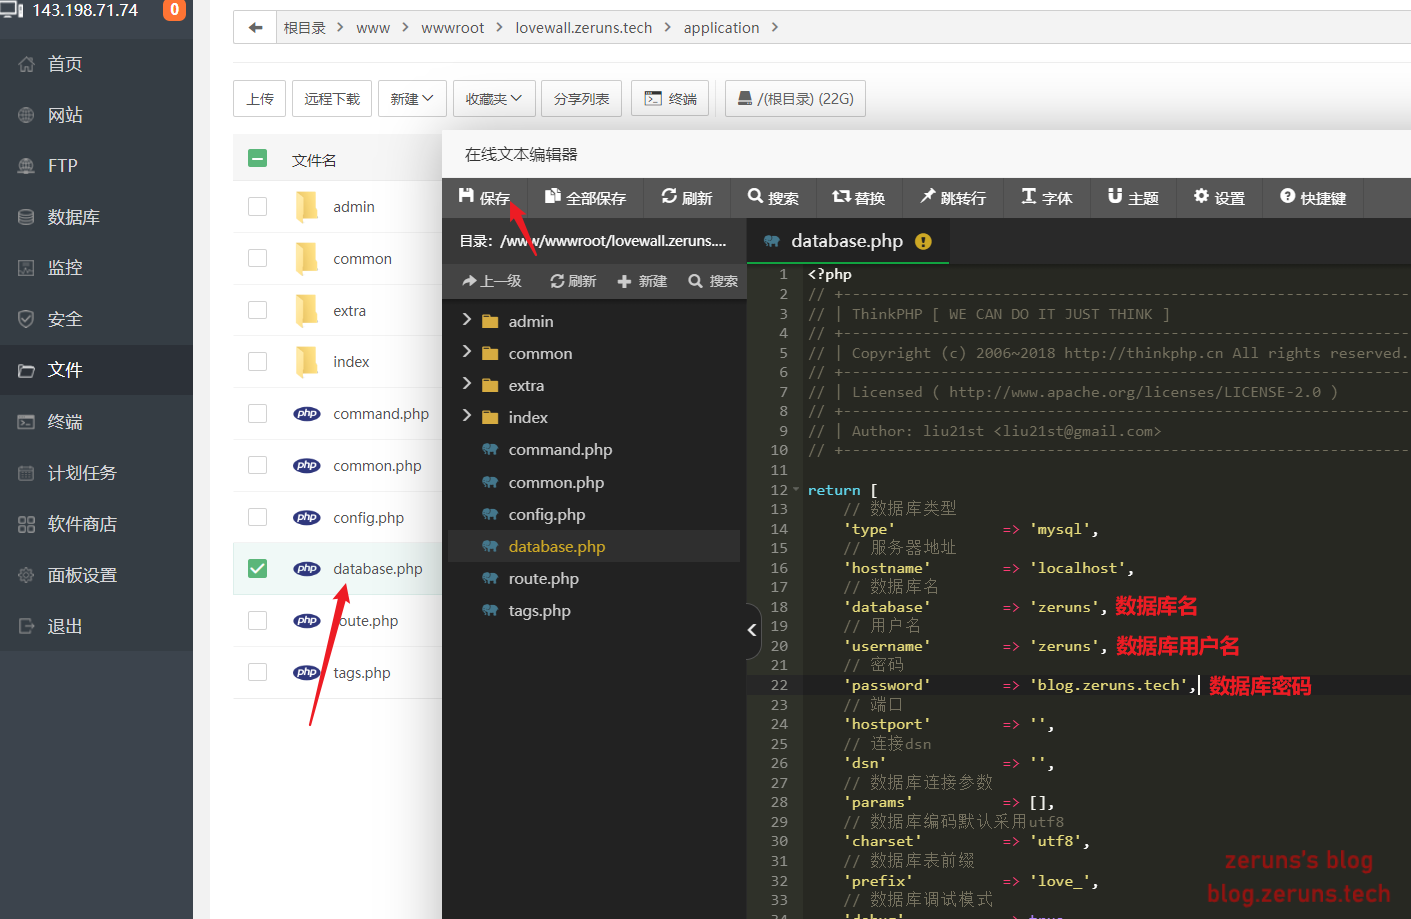Click the orange notification badge 0
The height and width of the screenshot is (919, 1411).
[174, 10]
